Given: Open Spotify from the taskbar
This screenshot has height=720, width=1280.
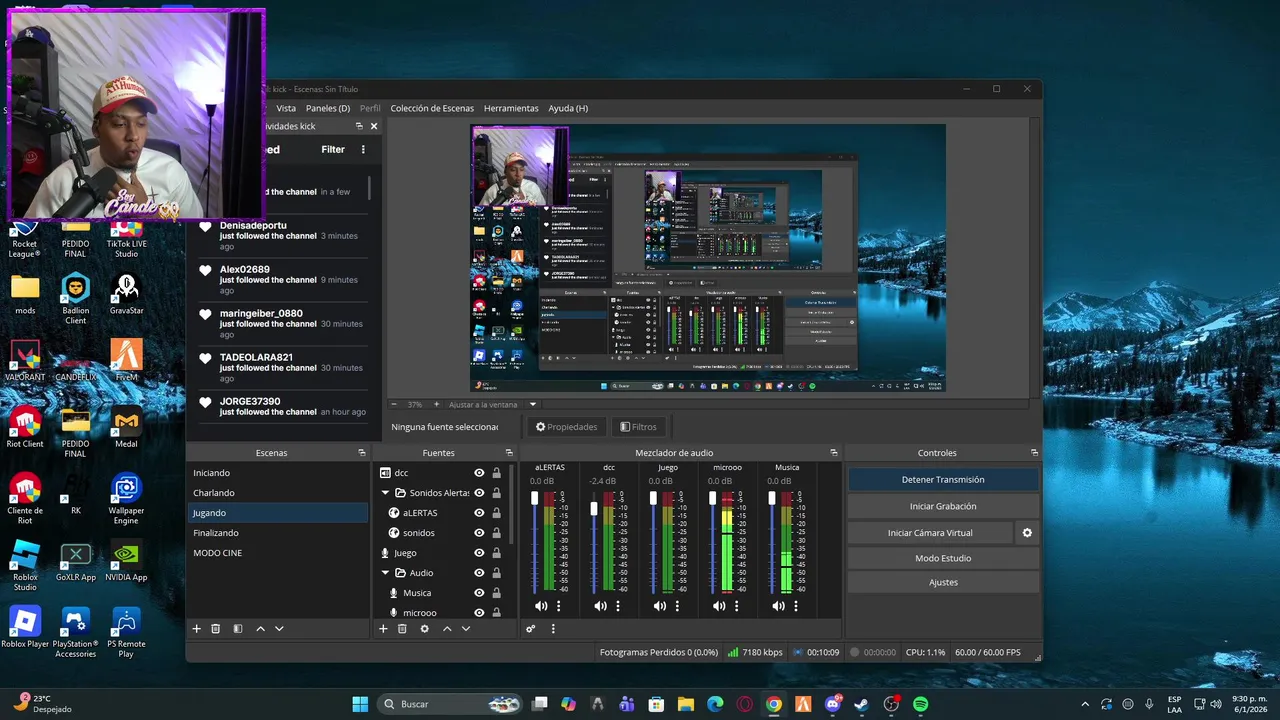Looking at the screenshot, I should click(x=921, y=704).
